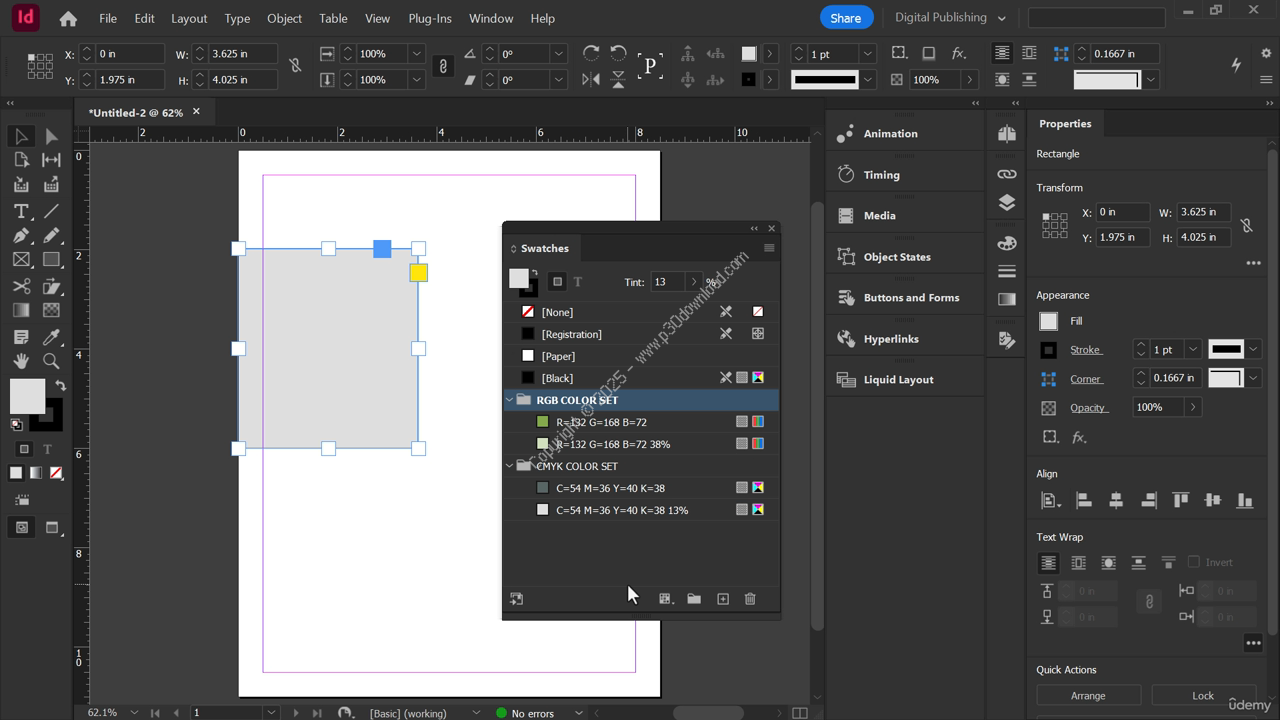Viewport: 1280px width, 720px height.
Task: Collapse the CMYK COLOR SET group
Action: tap(510, 466)
